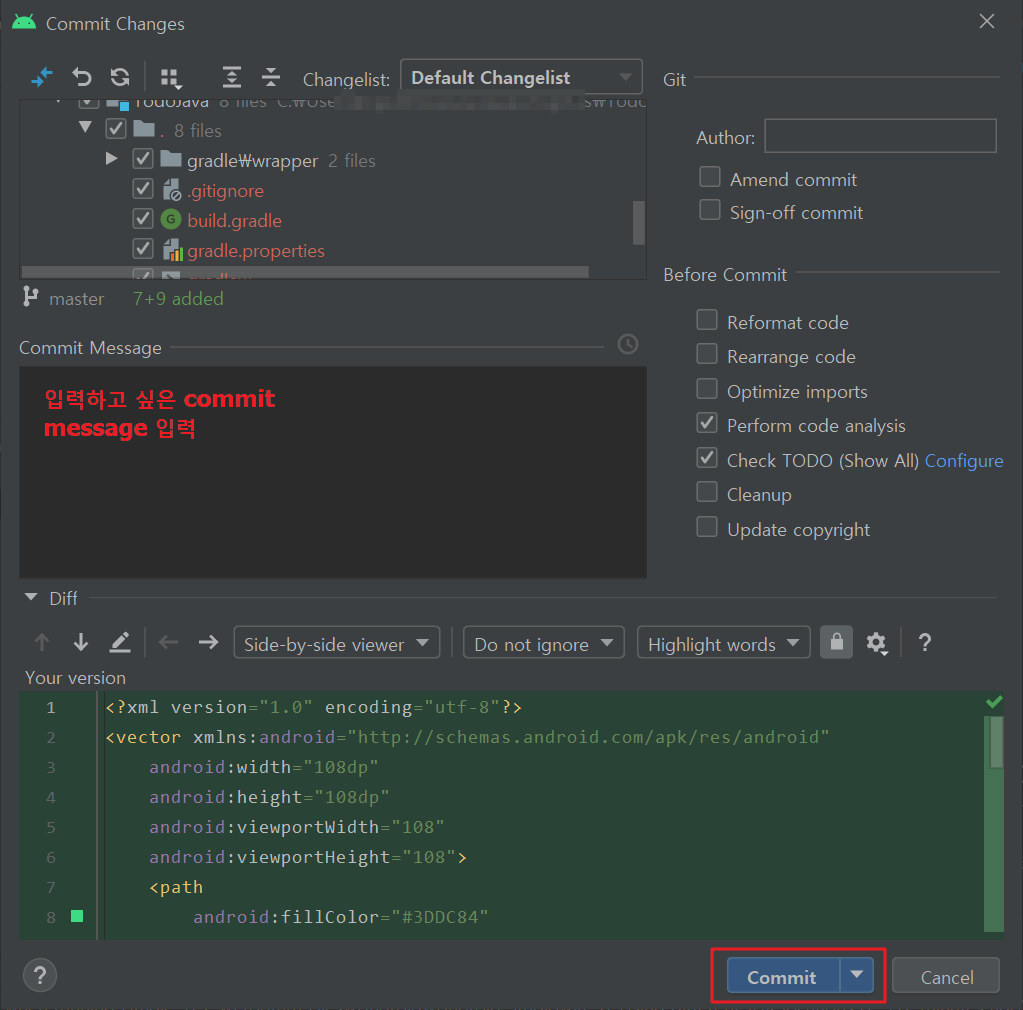Uncheck the 8 files folder checkbox
Screen dimensions: 1023x1010
[116, 129]
